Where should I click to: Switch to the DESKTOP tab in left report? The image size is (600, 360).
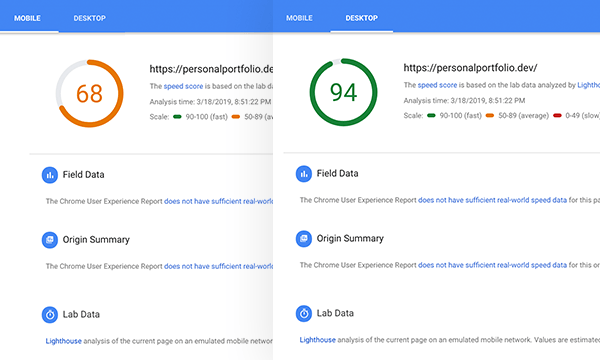coord(90,18)
